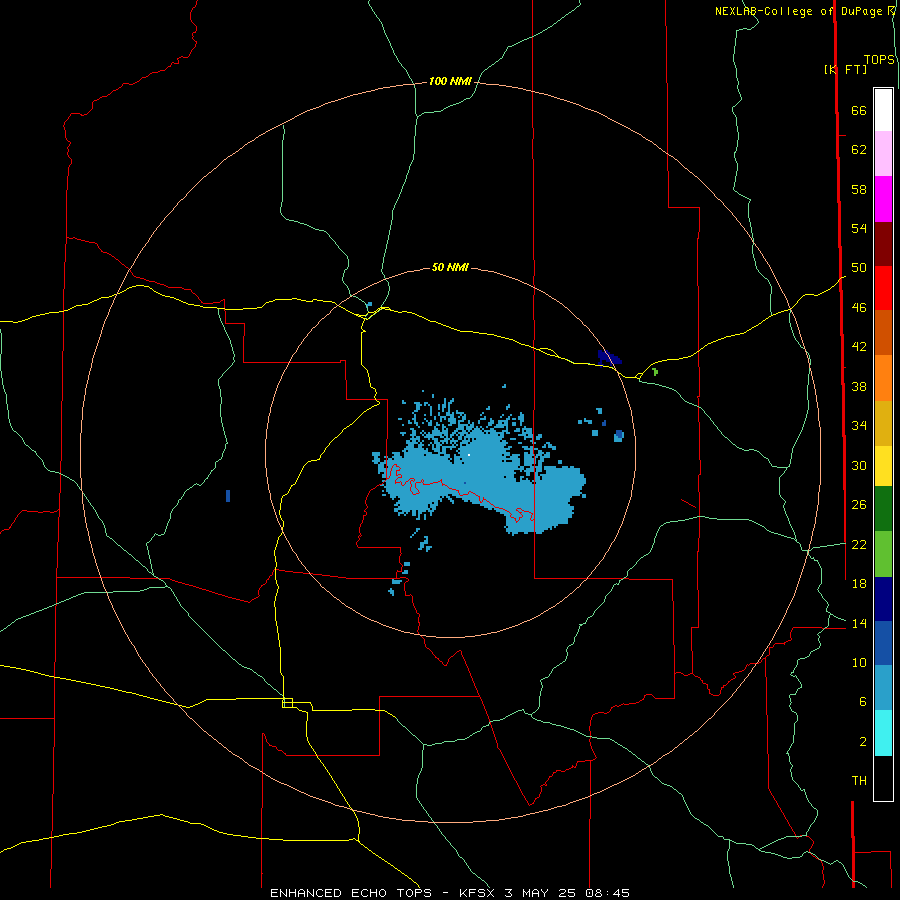The image size is (900, 900).
Task: Click the legend value 50
Action: point(859,268)
